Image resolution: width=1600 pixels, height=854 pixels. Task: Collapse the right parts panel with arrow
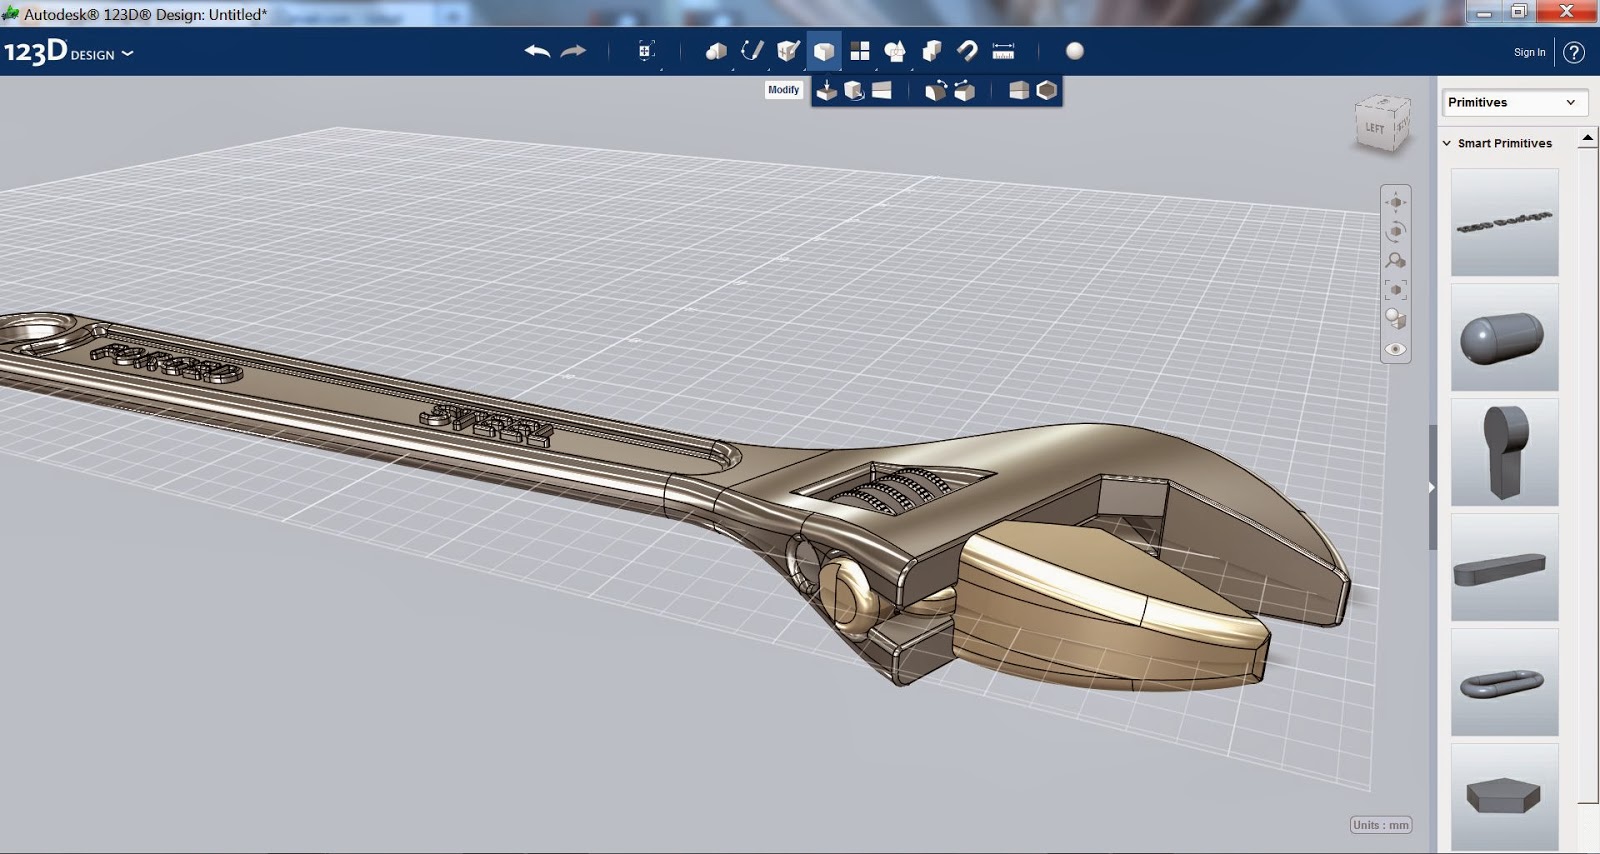click(1432, 487)
